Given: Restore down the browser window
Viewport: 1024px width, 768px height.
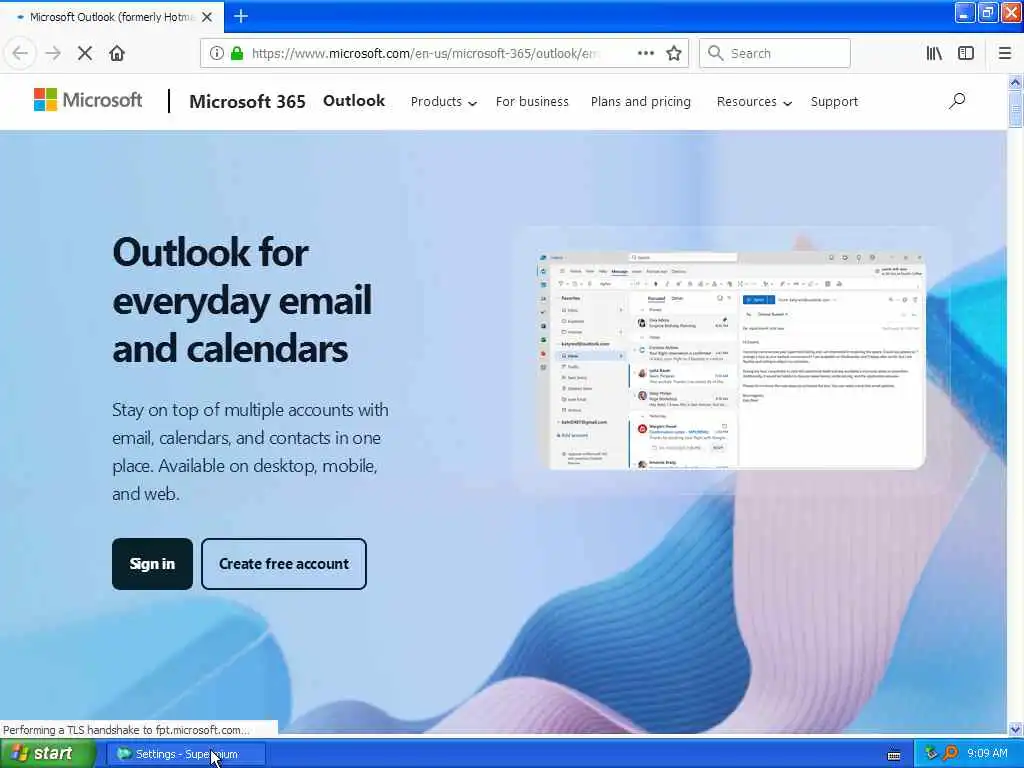Looking at the screenshot, I should coord(987,13).
